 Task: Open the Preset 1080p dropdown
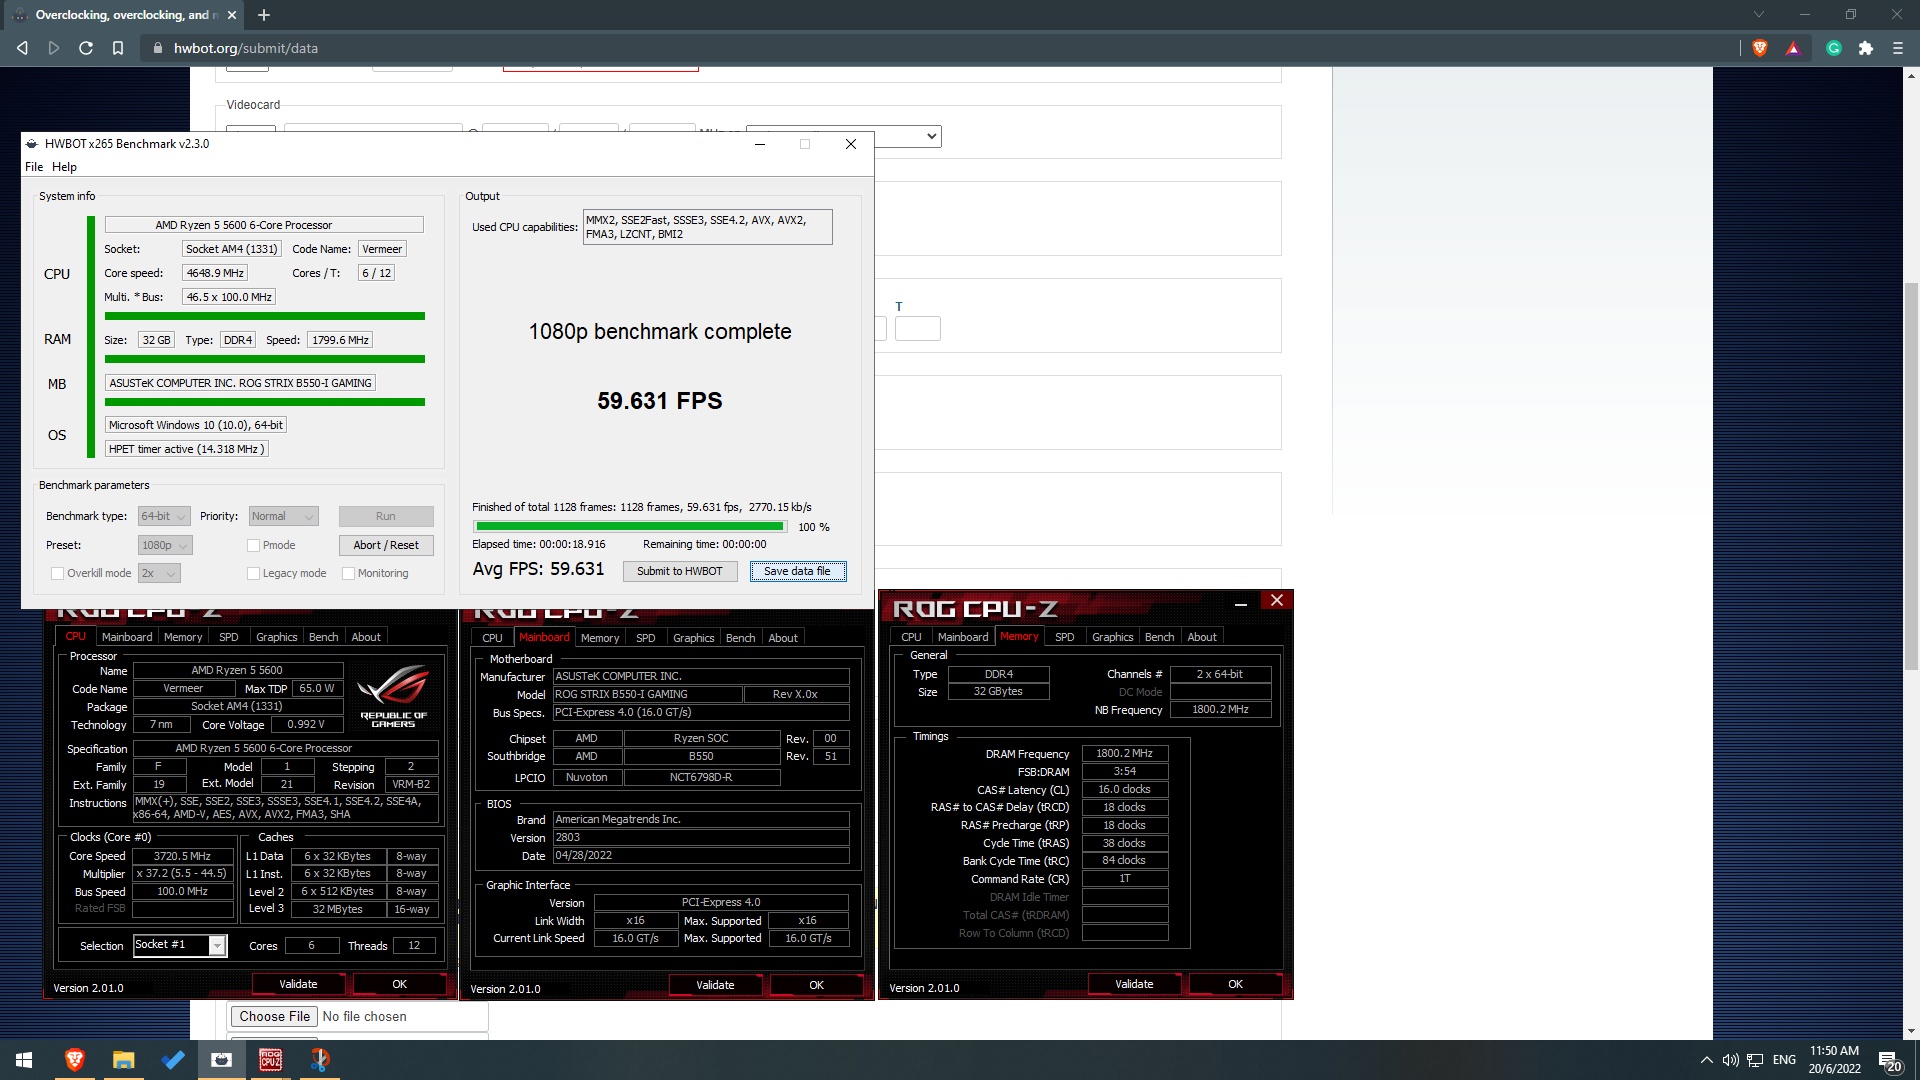(165, 545)
